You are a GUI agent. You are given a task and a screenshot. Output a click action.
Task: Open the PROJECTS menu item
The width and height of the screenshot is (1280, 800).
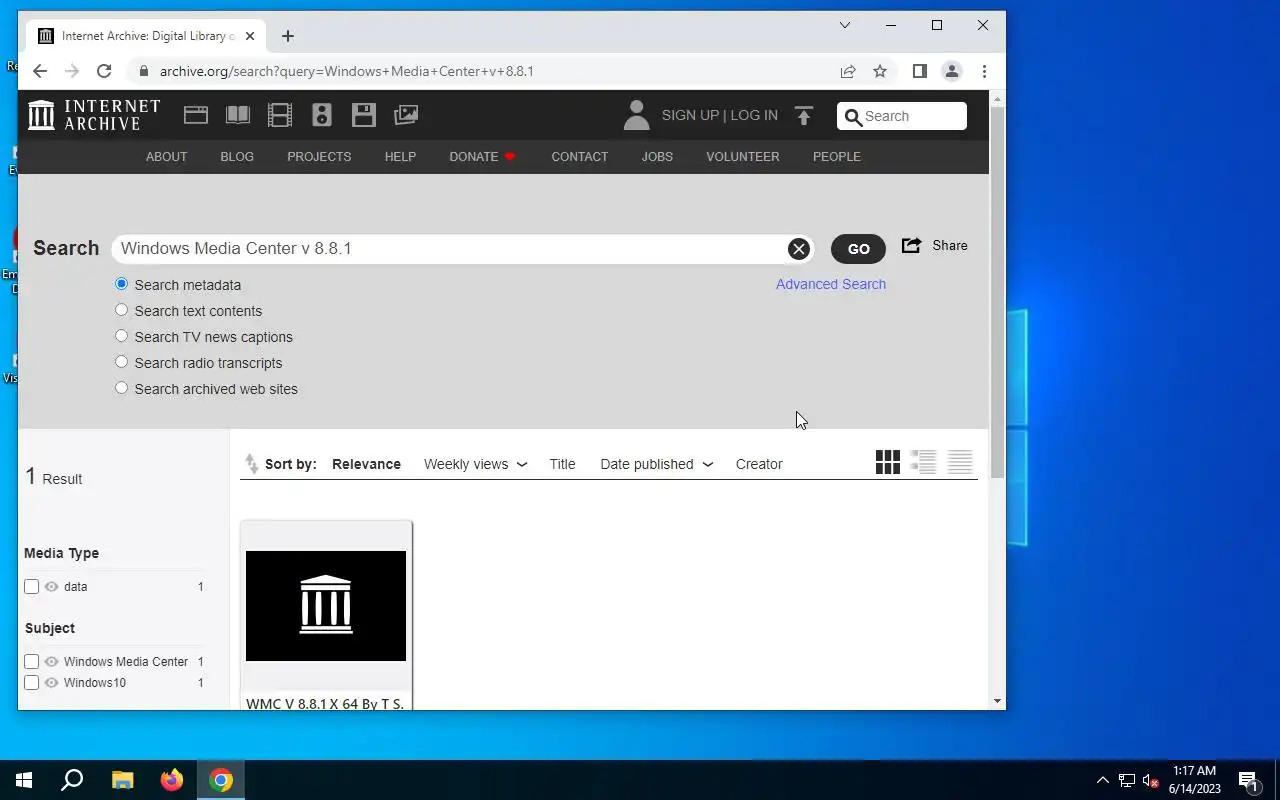coord(319,157)
